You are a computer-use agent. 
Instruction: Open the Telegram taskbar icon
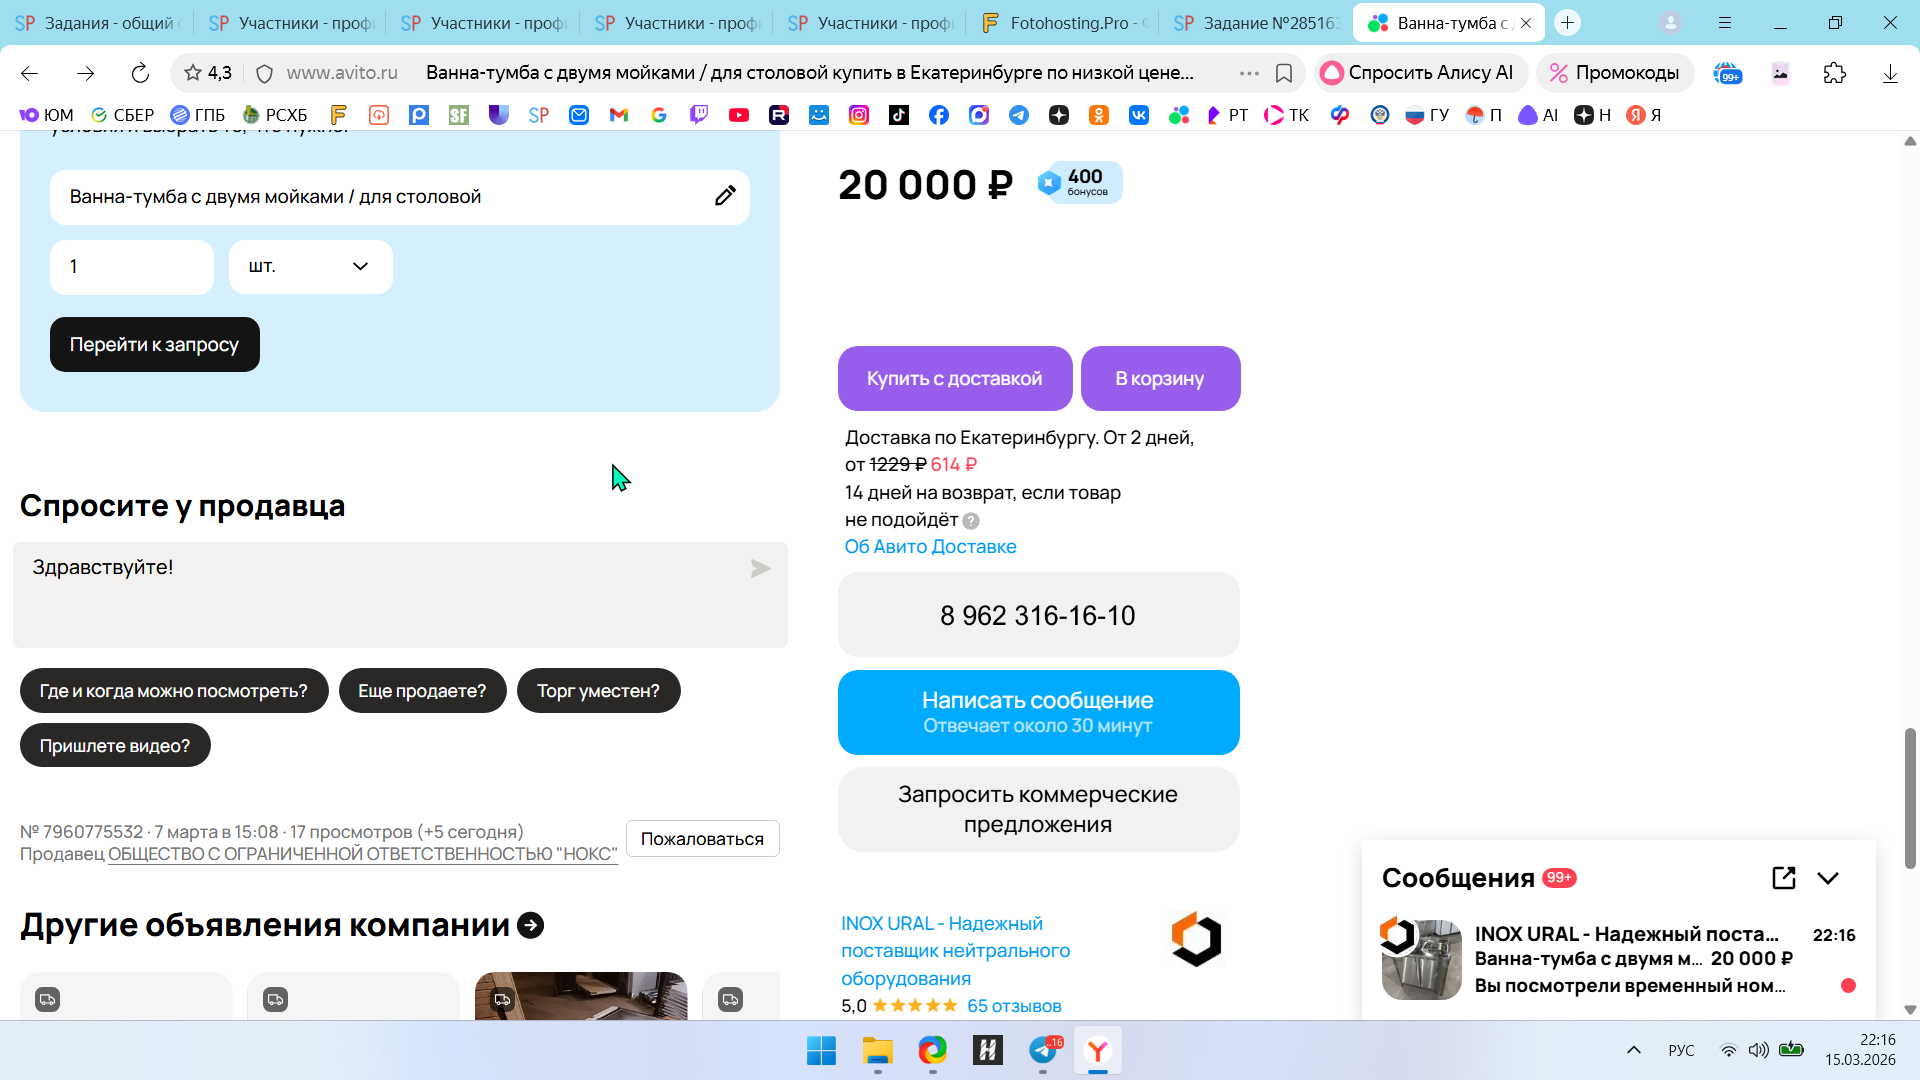(1043, 1051)
